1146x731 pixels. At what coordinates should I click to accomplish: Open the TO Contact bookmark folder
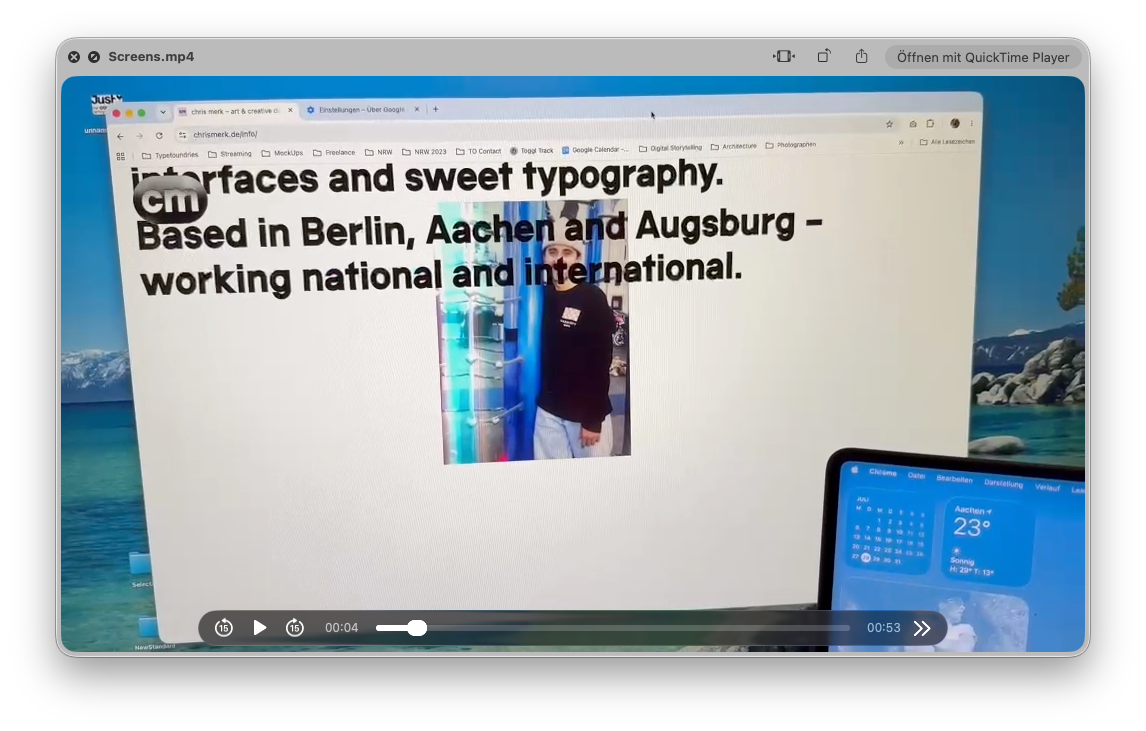[x=479, y=151]
